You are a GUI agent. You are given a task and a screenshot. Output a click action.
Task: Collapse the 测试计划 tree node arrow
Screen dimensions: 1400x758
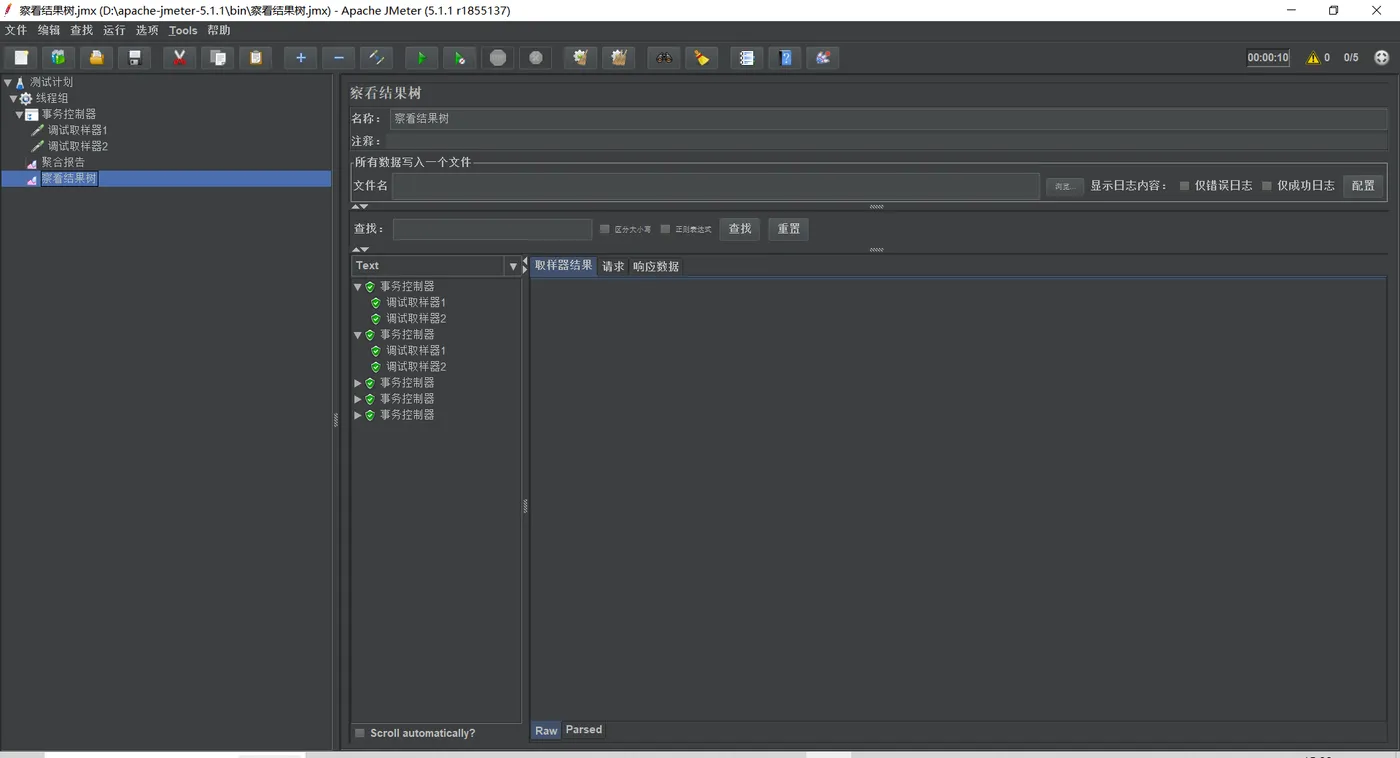8,83
